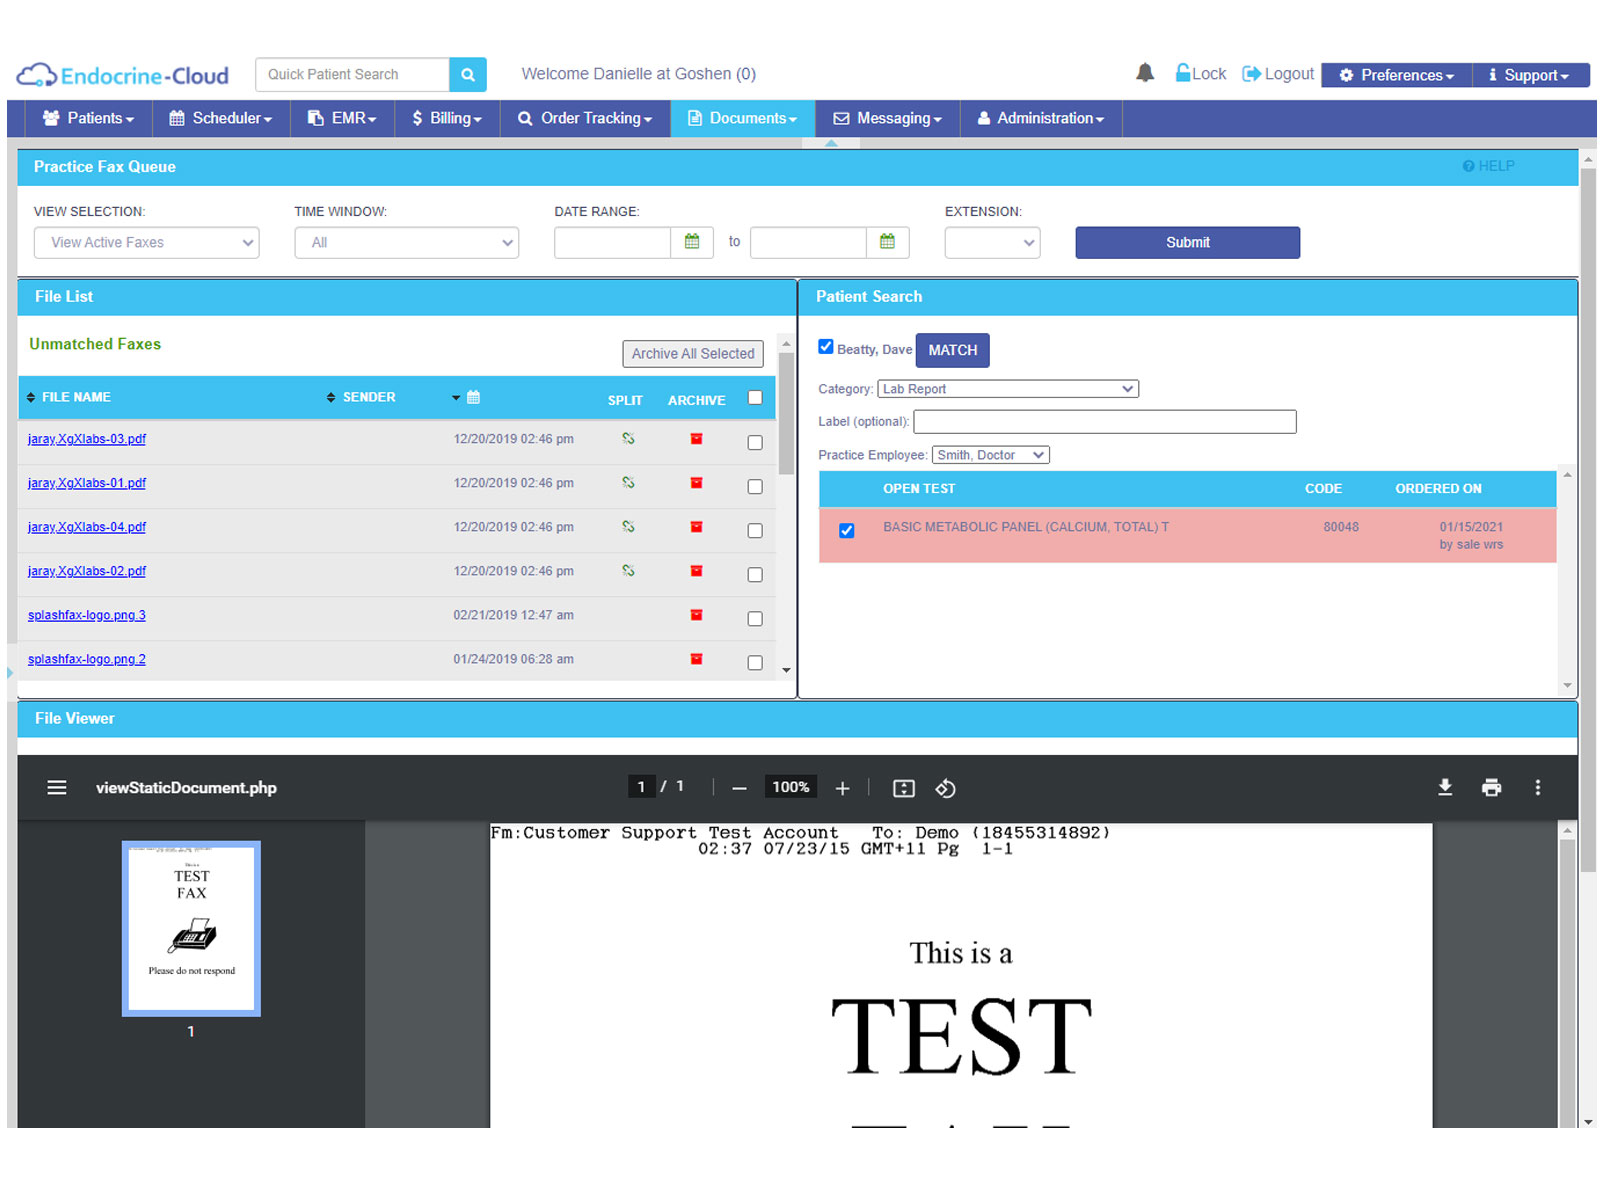Open the notifications bell
Image resolution: width=1600 pixels, height=1200 pixels.
click(x=1145, y=73)
